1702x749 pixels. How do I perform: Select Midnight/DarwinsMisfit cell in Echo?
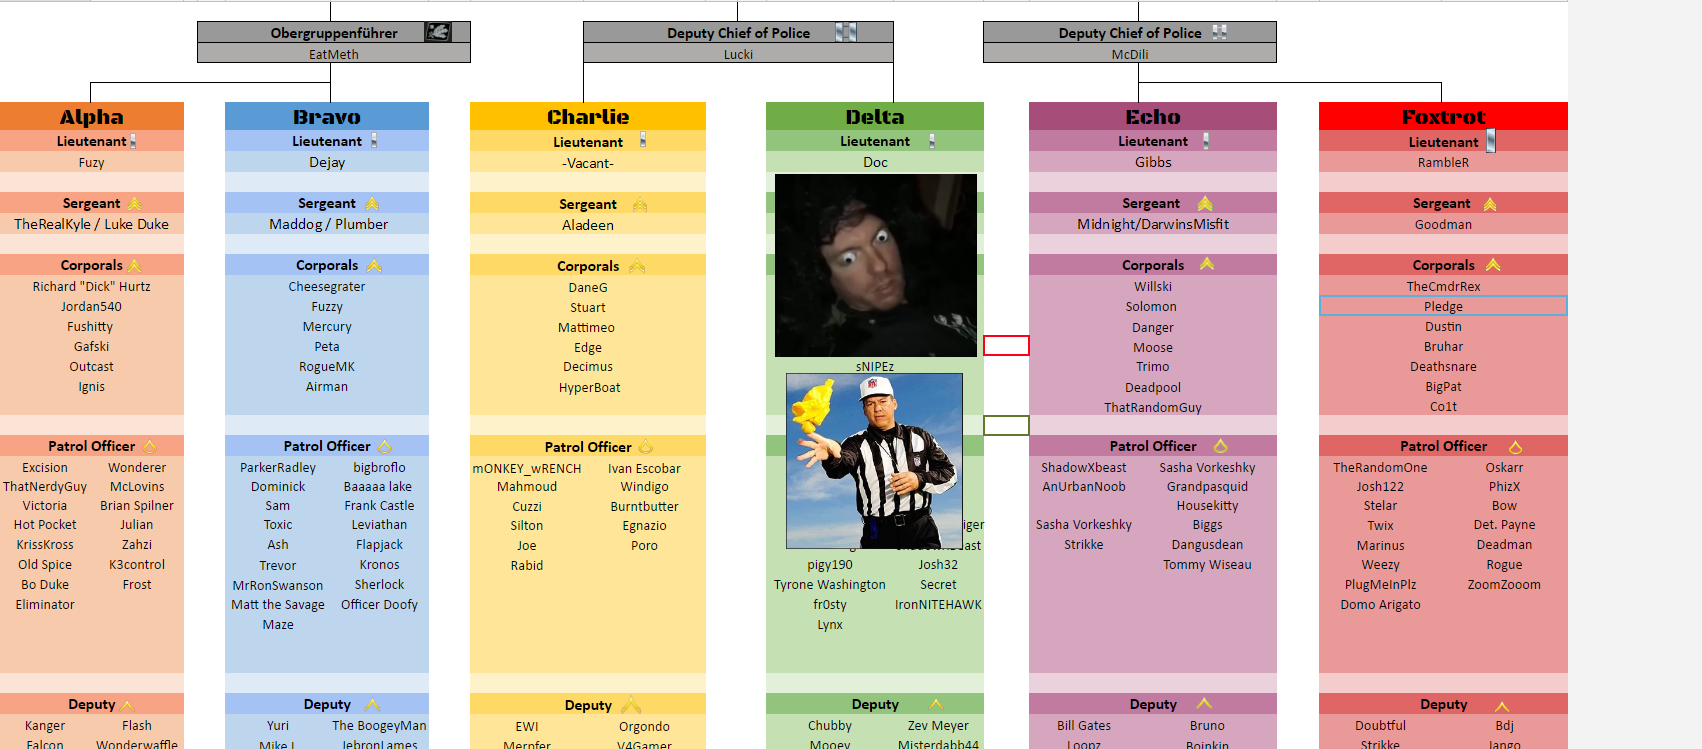point(1153,224)
